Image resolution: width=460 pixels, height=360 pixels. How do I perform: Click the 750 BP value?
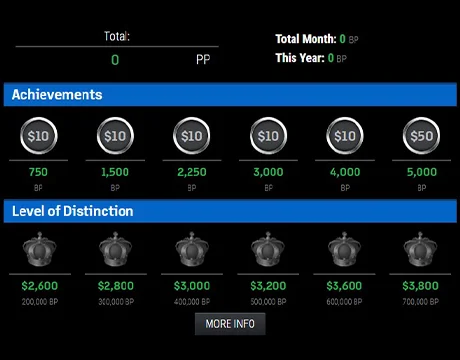point(38,172)
